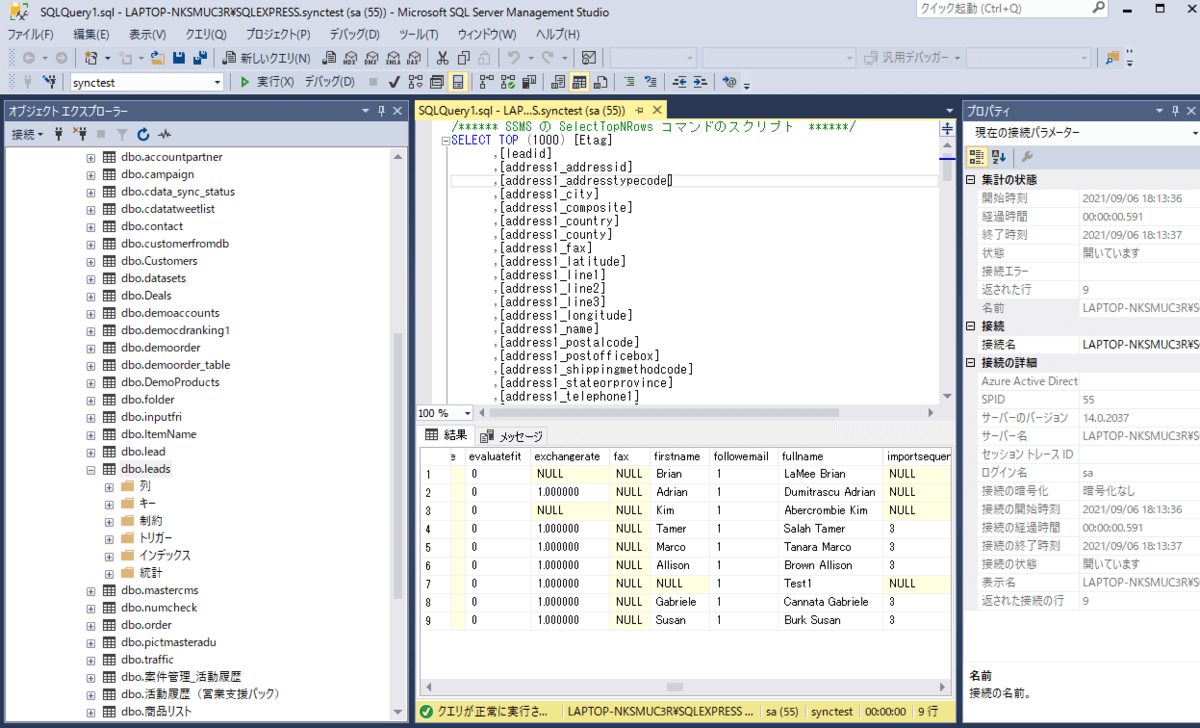Click the Open File folder icon
1200x728 pixels.
[159, 58]
